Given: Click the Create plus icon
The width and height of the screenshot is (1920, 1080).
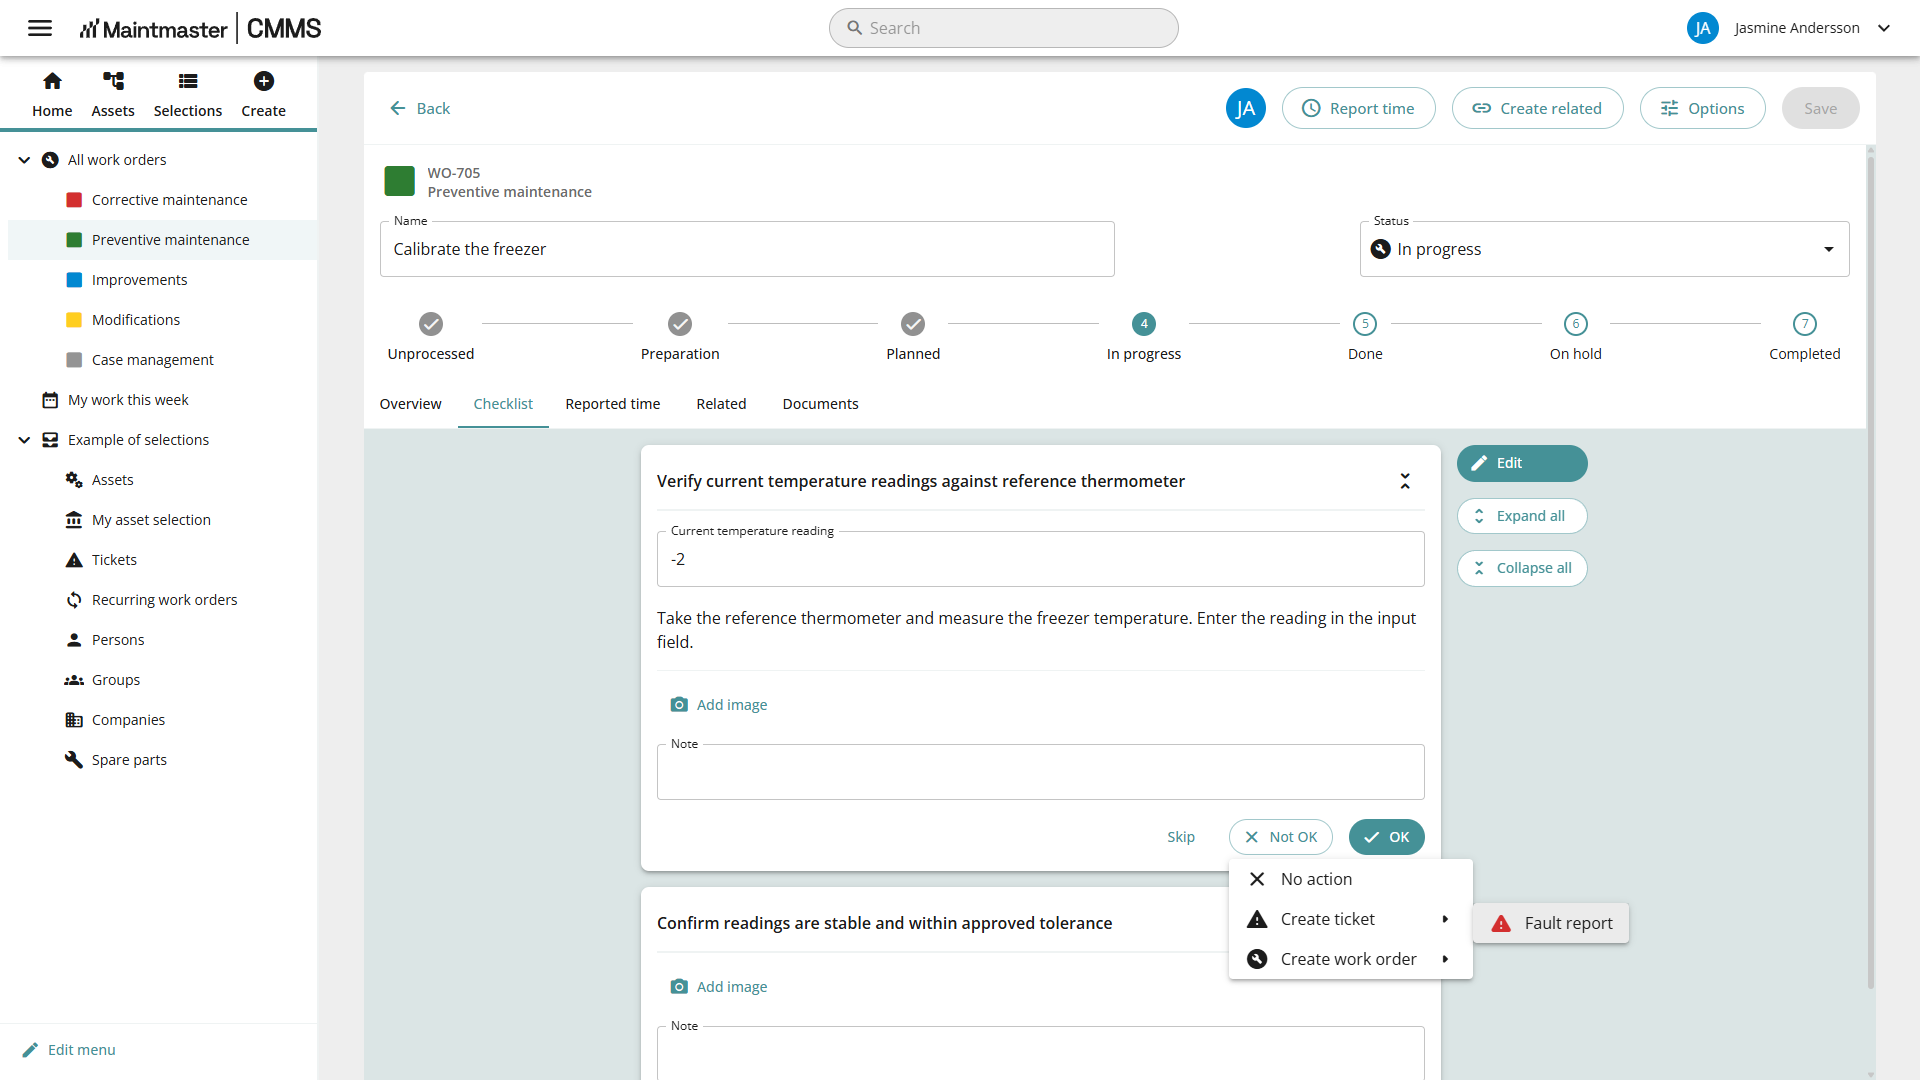Looking at the screenshot, I should (x=264, y=81).
